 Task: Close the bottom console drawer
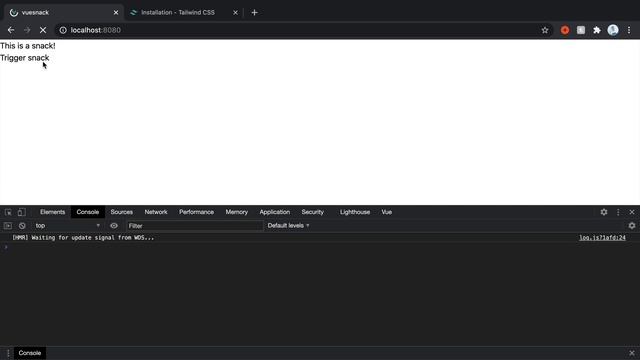click(632, 353)
